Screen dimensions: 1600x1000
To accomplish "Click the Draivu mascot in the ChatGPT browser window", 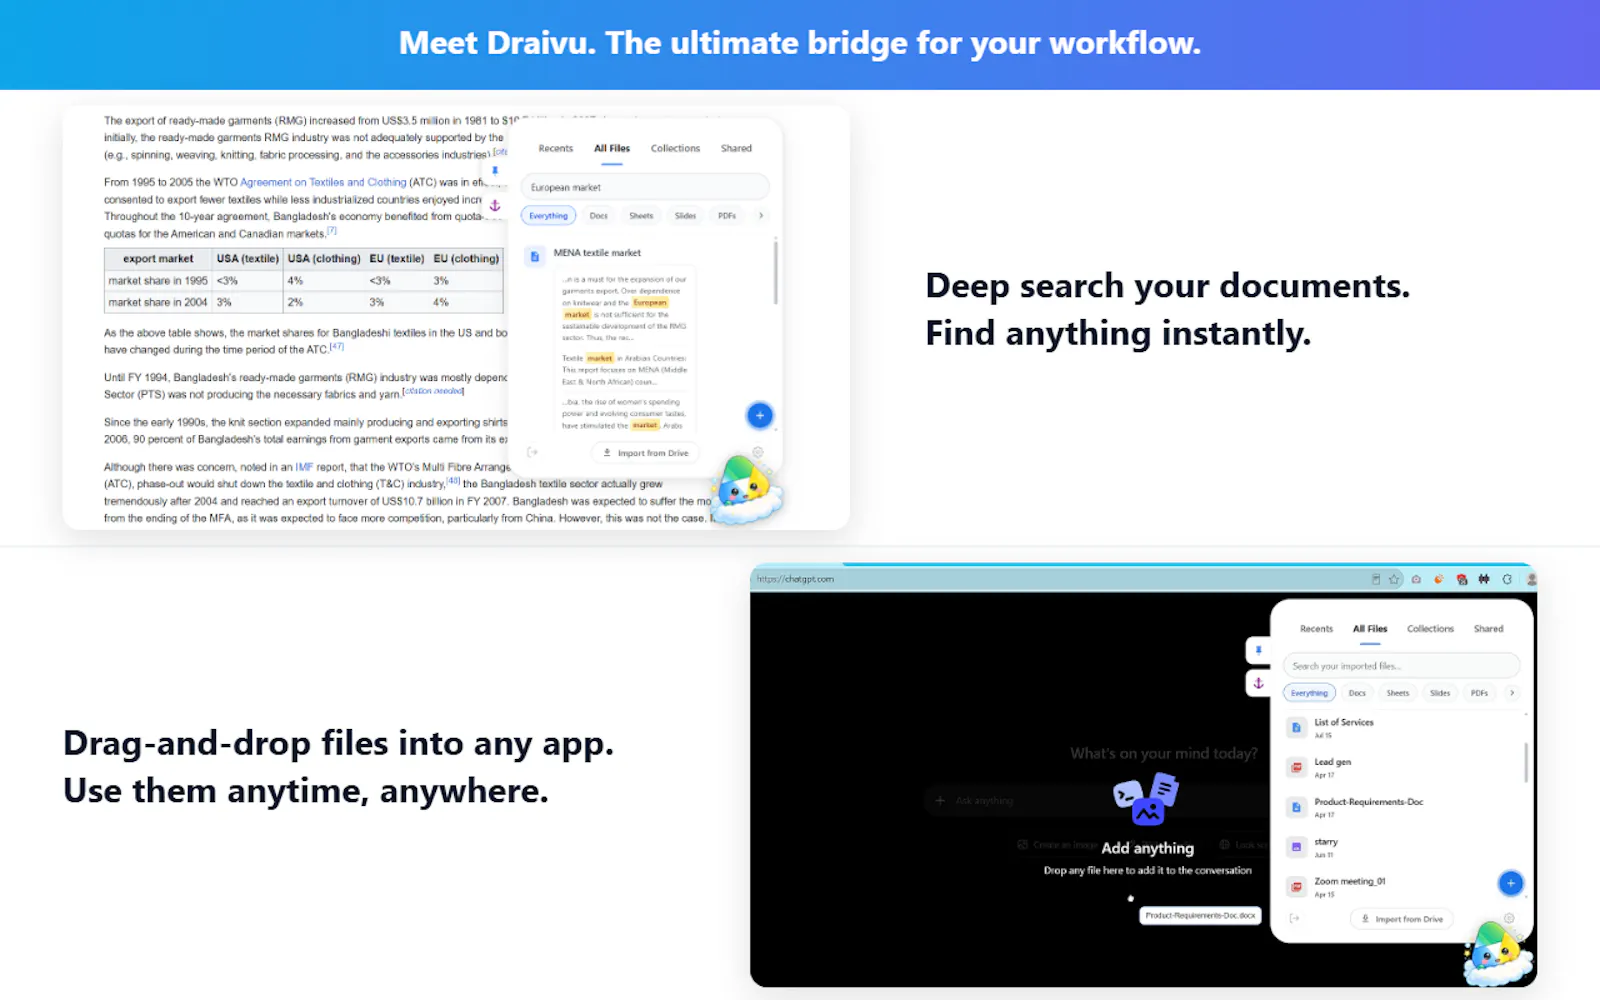I will (1498, 953).
